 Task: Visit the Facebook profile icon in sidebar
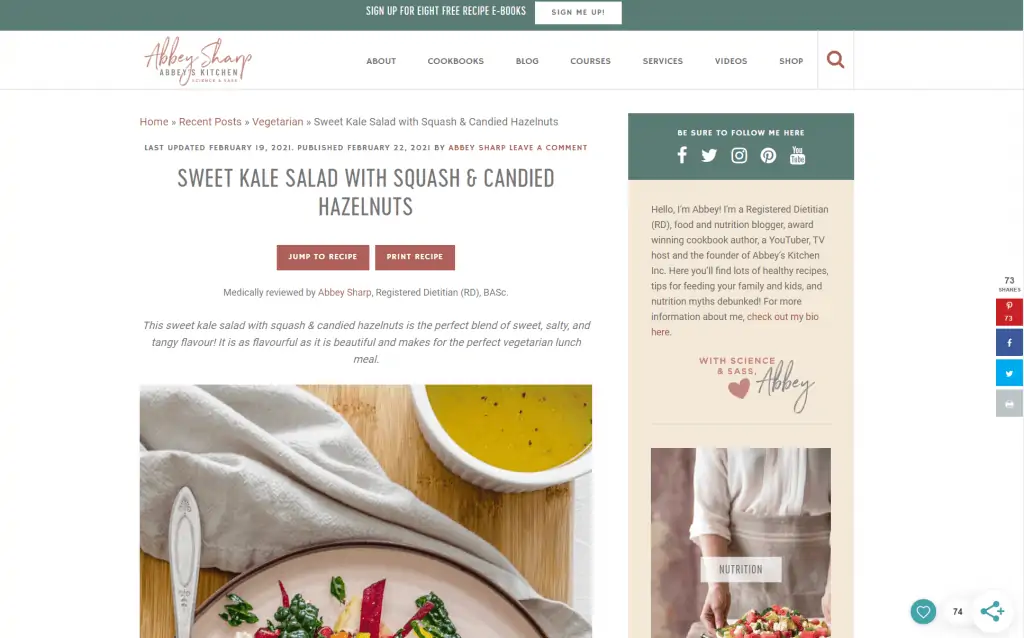coord(682,155)
